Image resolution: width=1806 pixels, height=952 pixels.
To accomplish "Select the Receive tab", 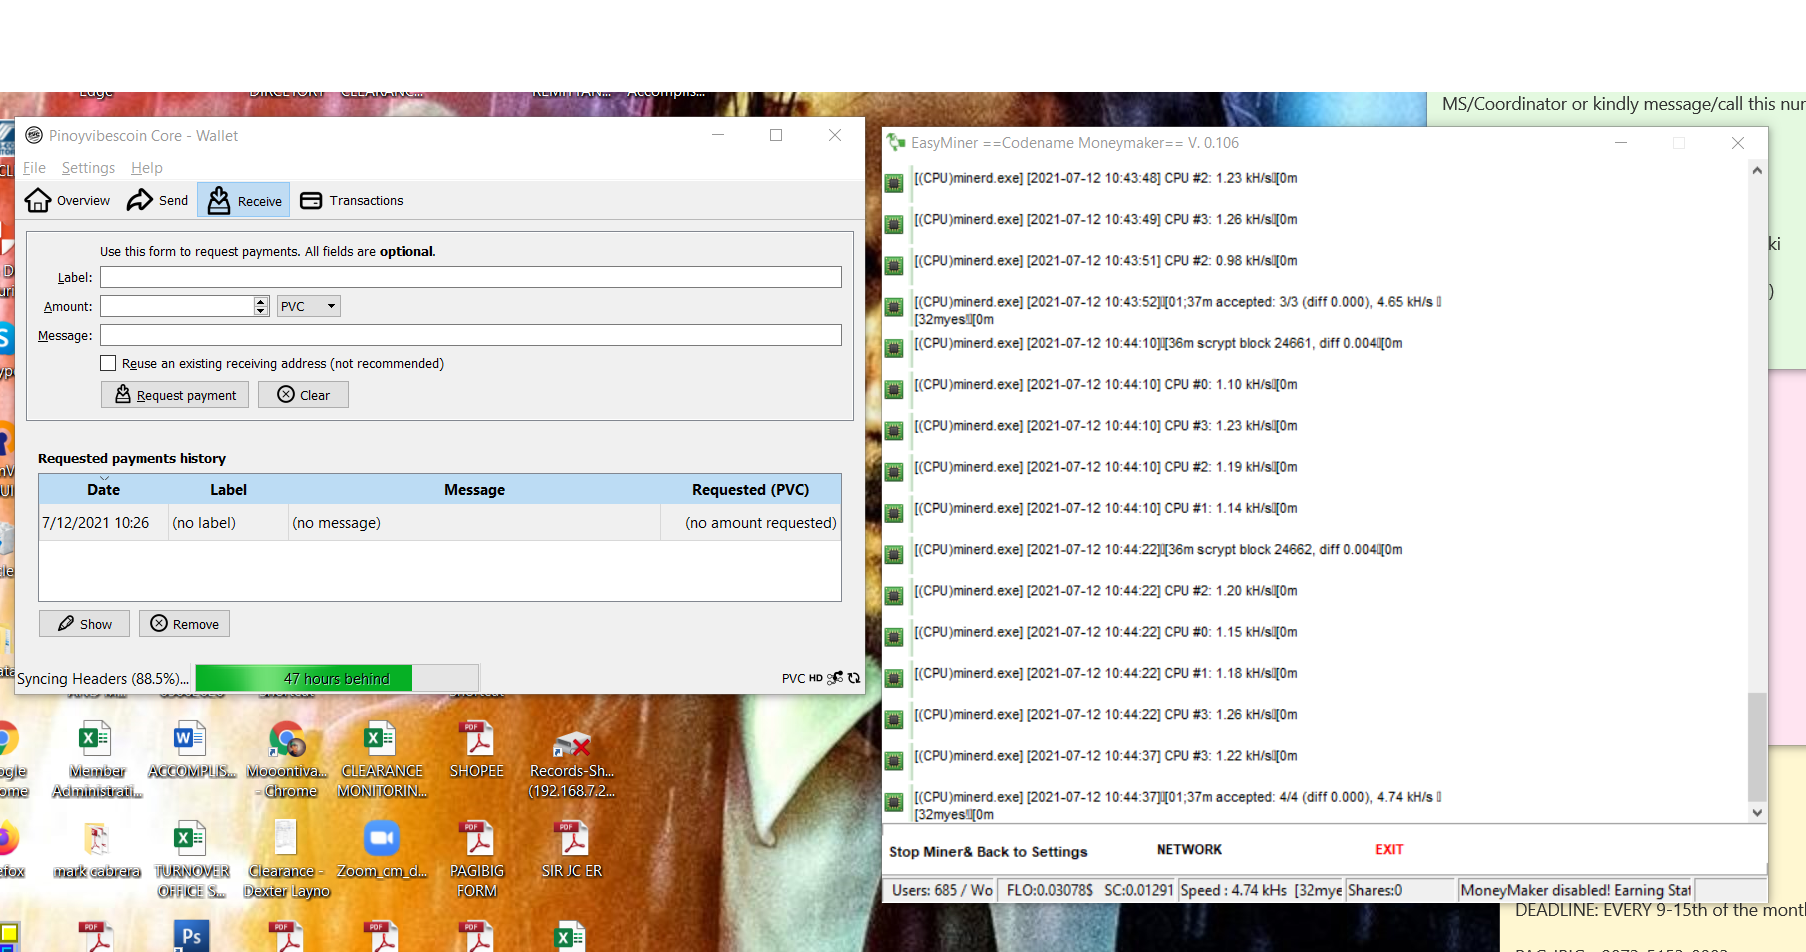I will [x=244, y=201].
